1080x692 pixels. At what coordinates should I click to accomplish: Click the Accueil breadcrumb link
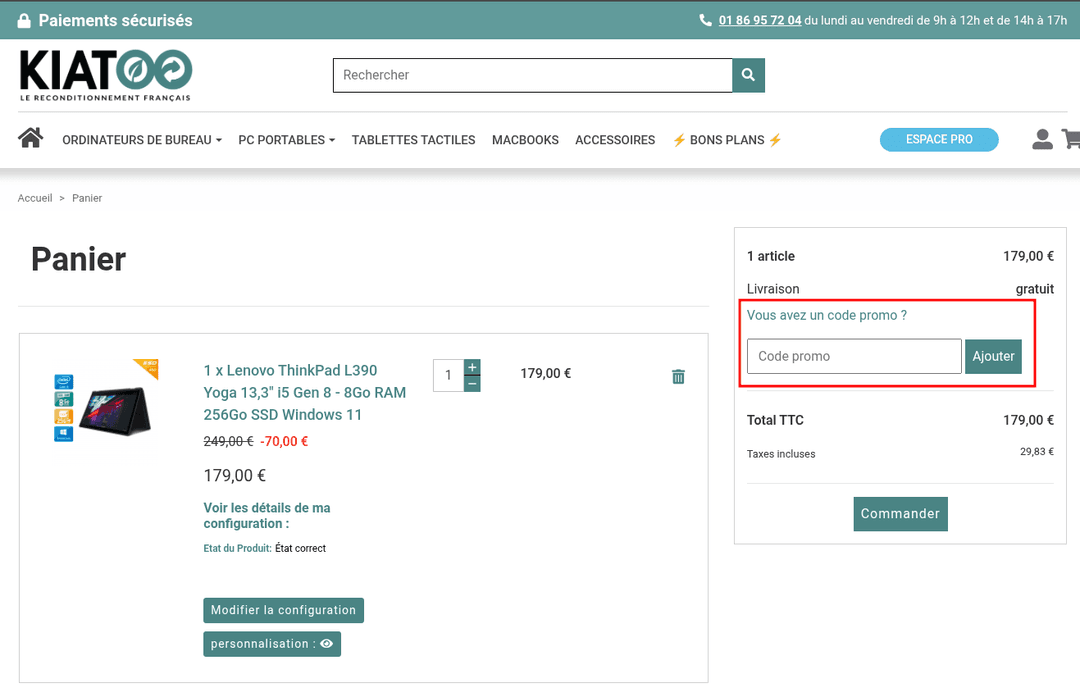pyautogui.click(x=35, y=198)
